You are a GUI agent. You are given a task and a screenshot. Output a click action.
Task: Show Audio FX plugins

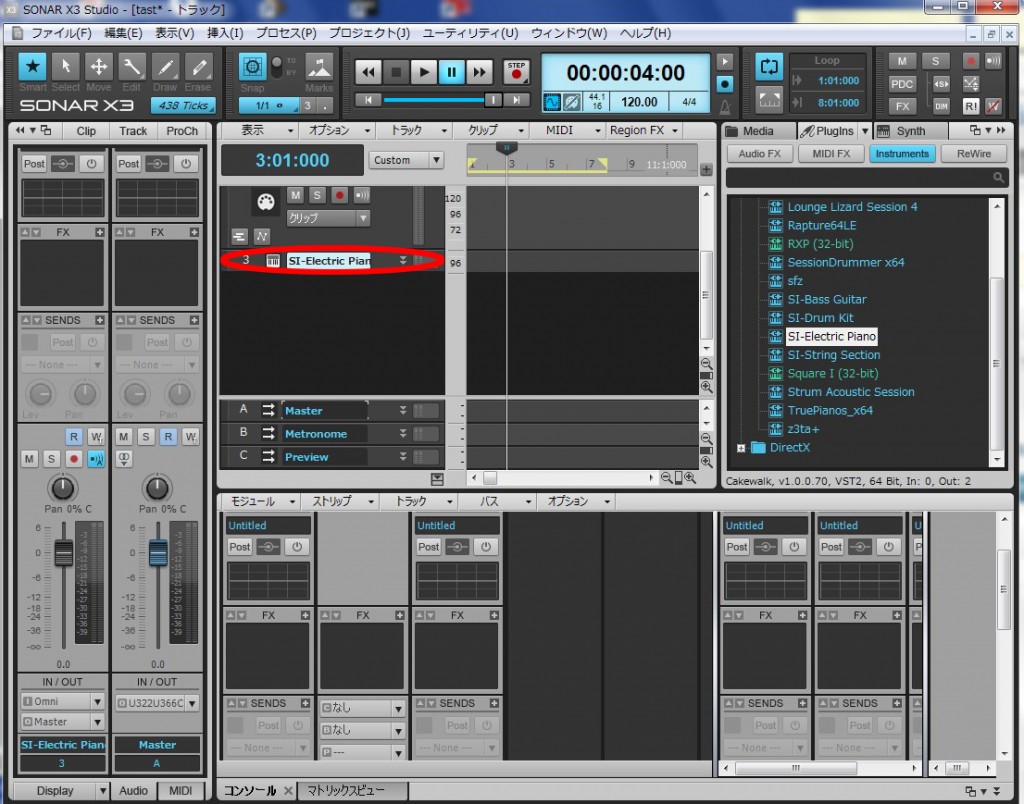(x=760, y=153)
